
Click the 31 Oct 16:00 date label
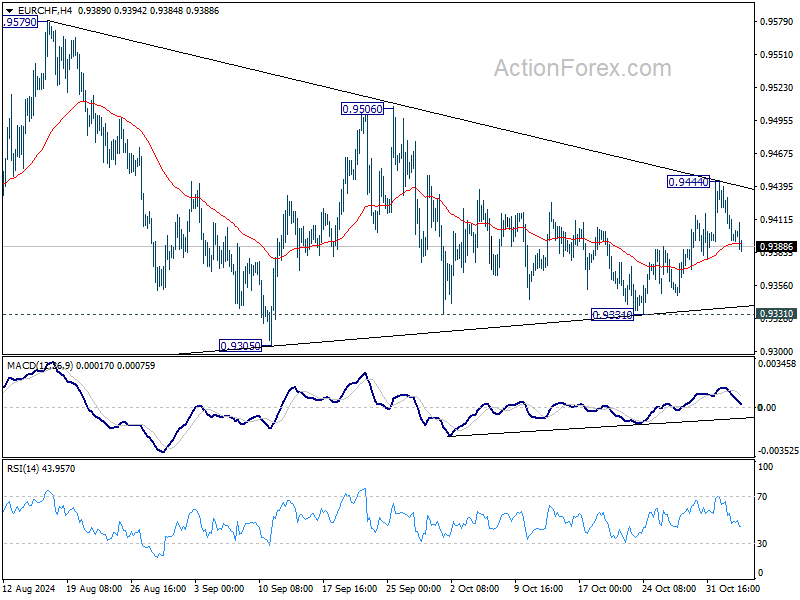[x=733, y=589]
